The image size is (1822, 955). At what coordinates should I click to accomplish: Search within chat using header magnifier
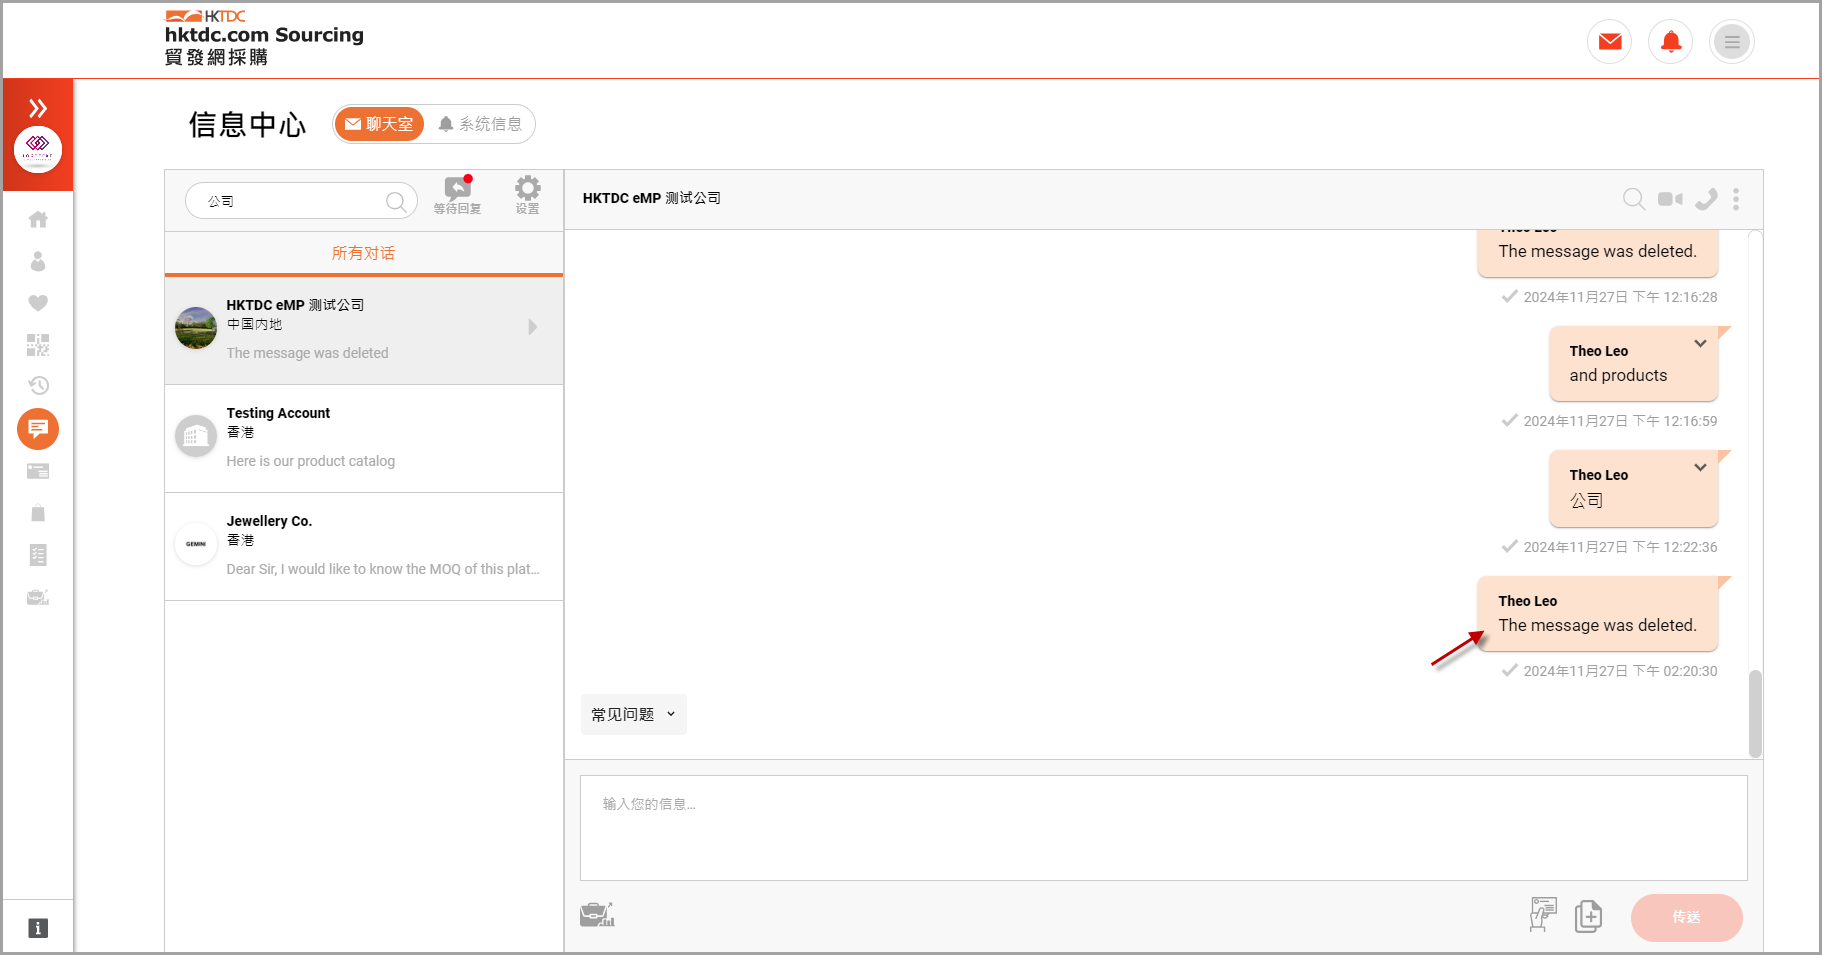1634,199
